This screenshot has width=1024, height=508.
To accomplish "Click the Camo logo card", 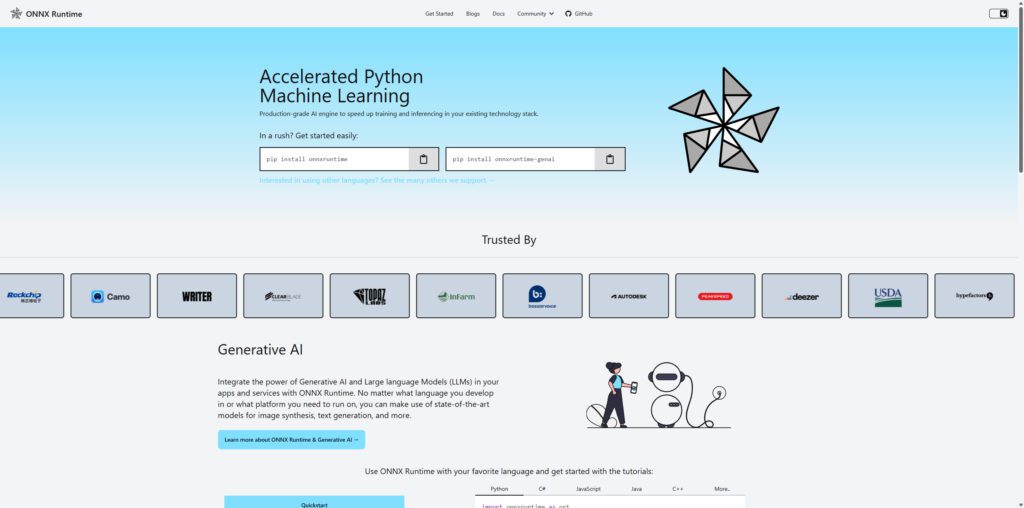I will [x=110, y=296].
